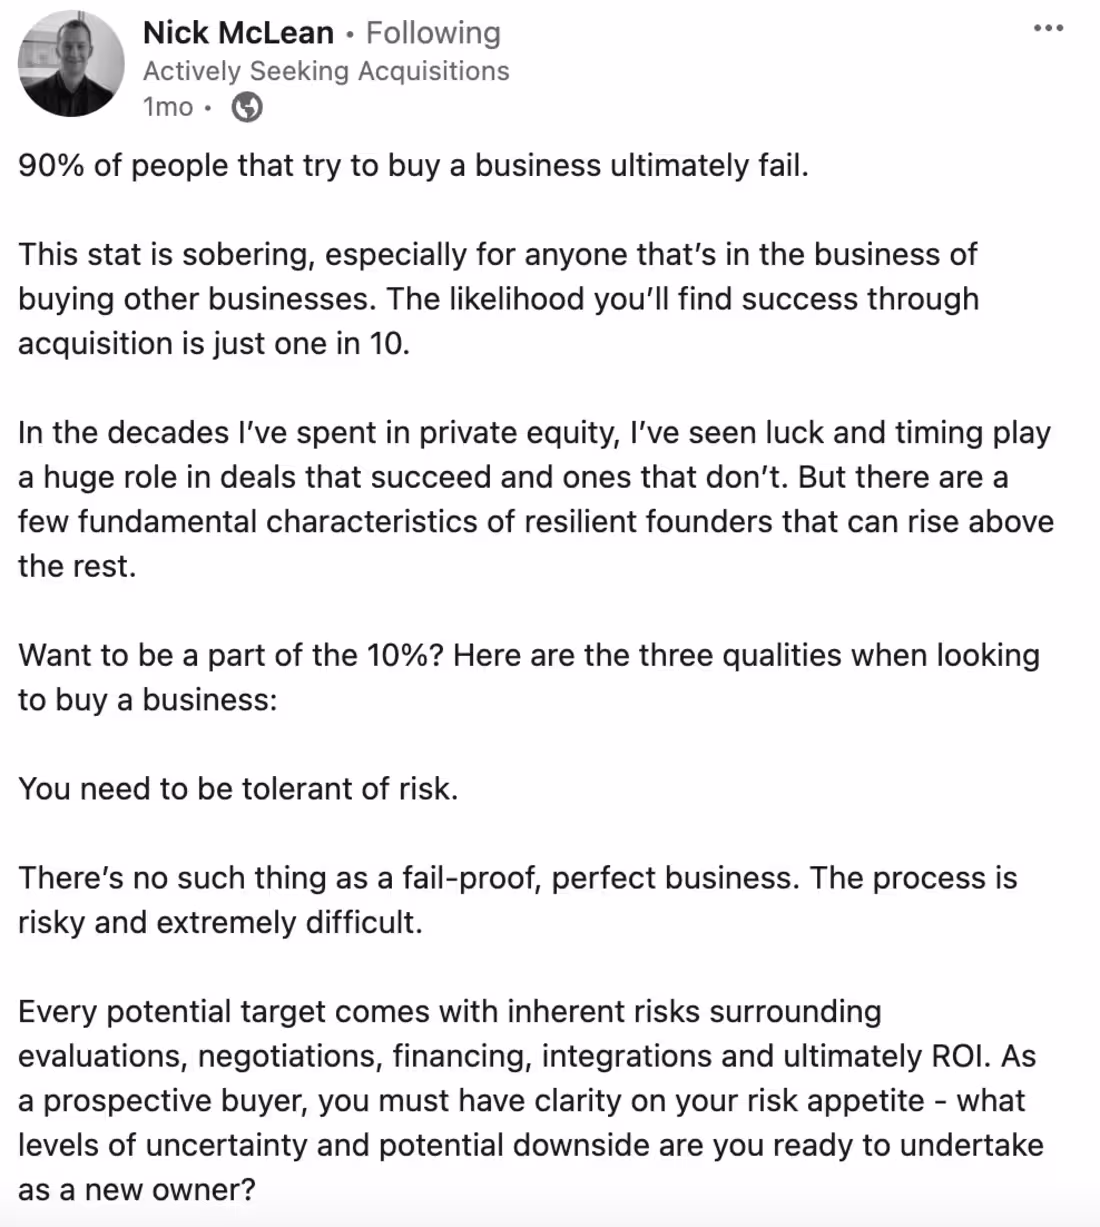Click the 1mo post timestamp
The width and height of the screenshot is (1100, 1227).
pyautogui.click(x=167, y=107)
